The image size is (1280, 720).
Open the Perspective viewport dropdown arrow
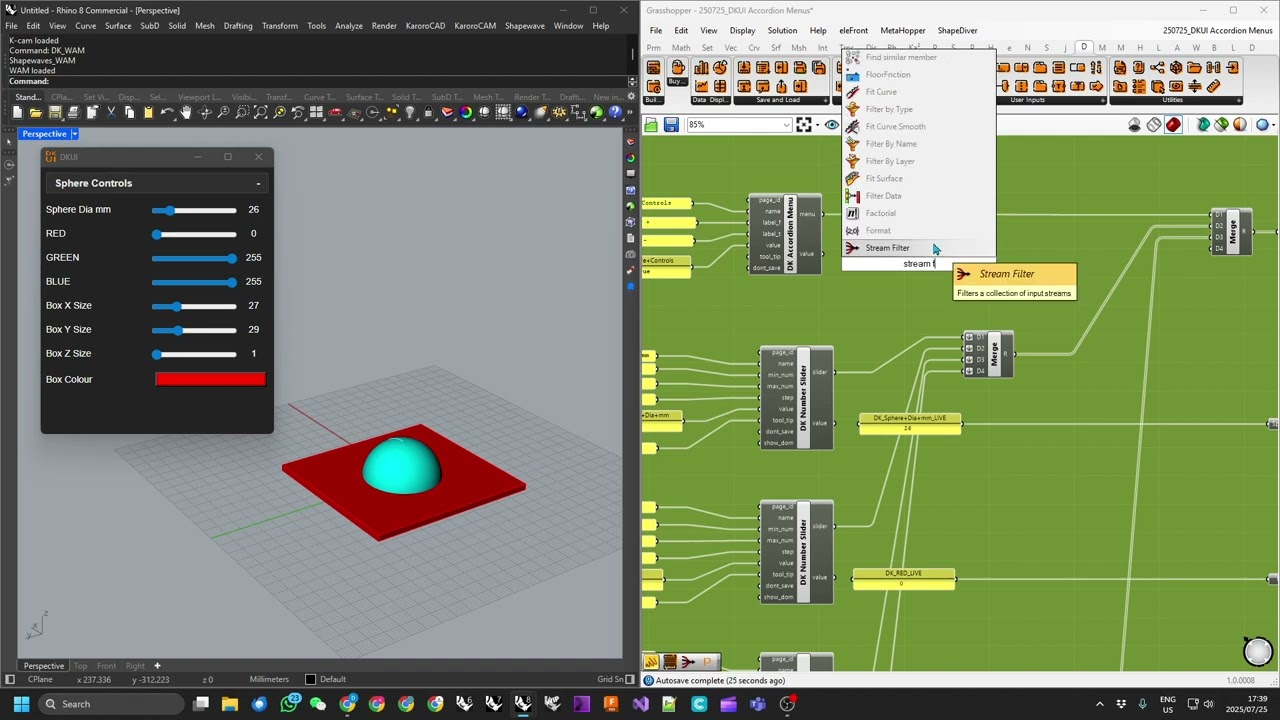(x=74, y=134)
